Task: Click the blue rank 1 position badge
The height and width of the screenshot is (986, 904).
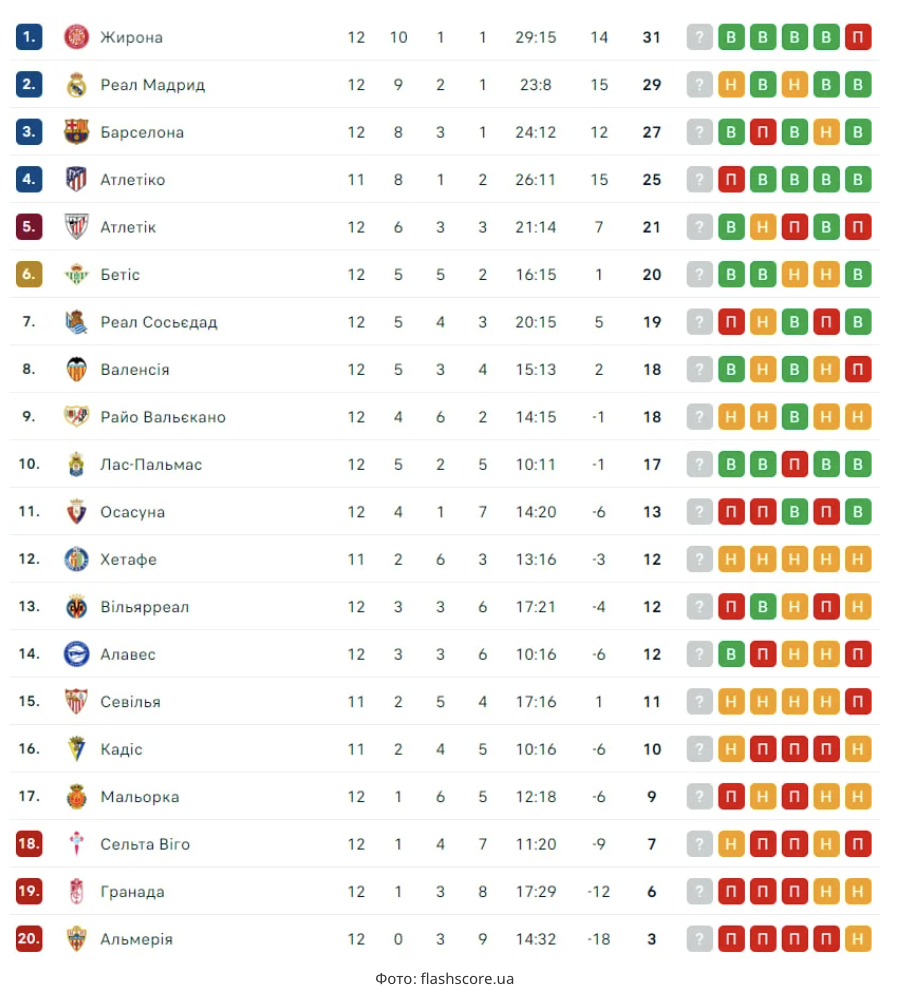Action: tap(29, 37)
